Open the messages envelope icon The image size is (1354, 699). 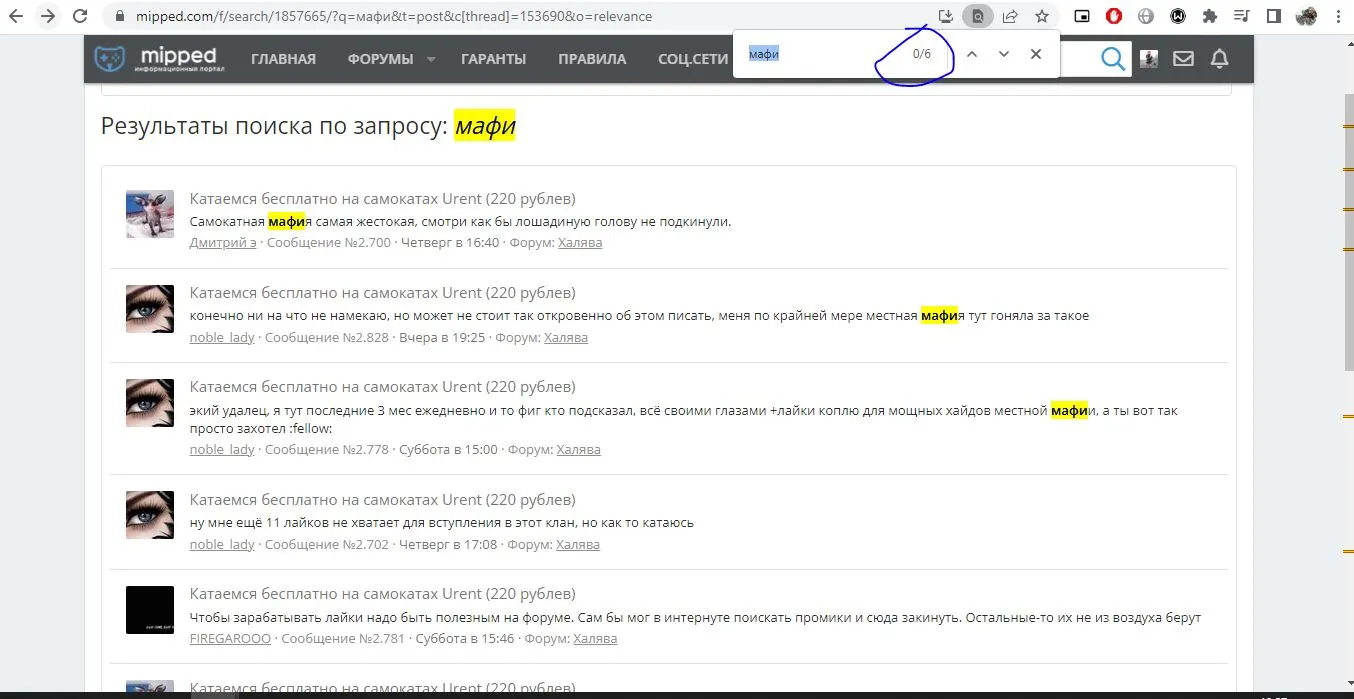[x=1183, y=59]
